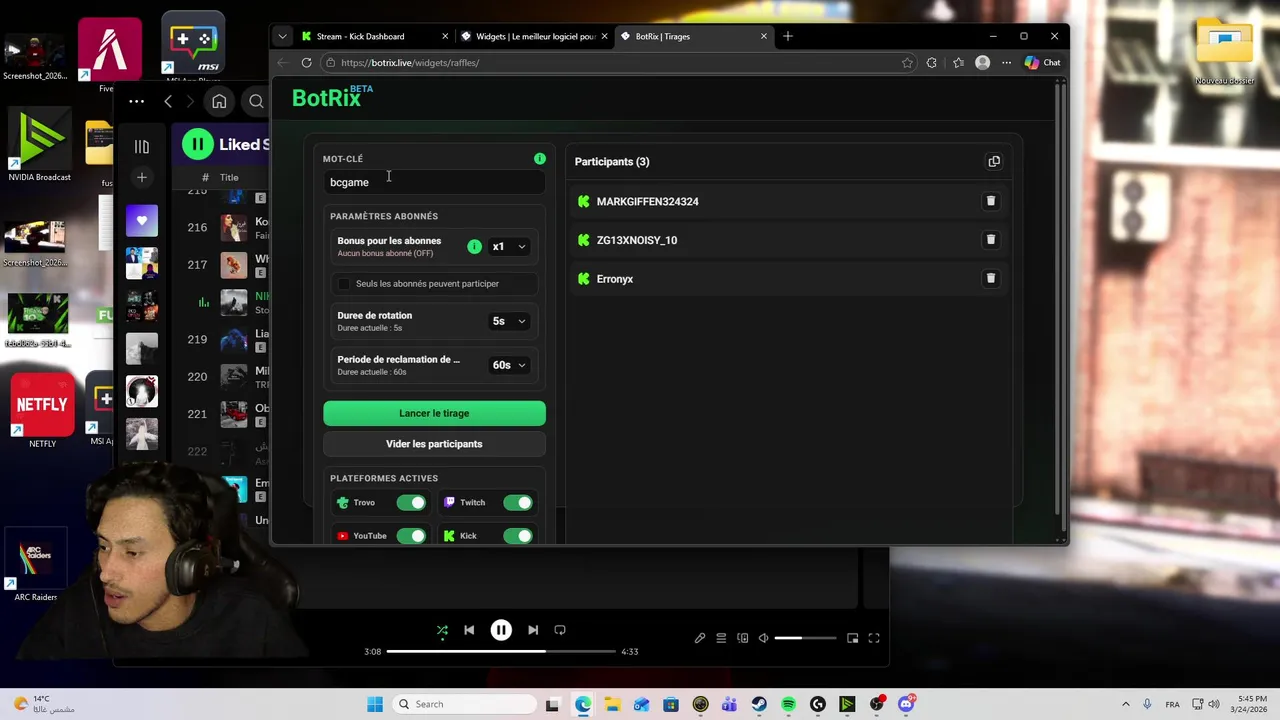
Task: Check Seuls les abonnés peuvent participer
Action: tap(344, 284)
